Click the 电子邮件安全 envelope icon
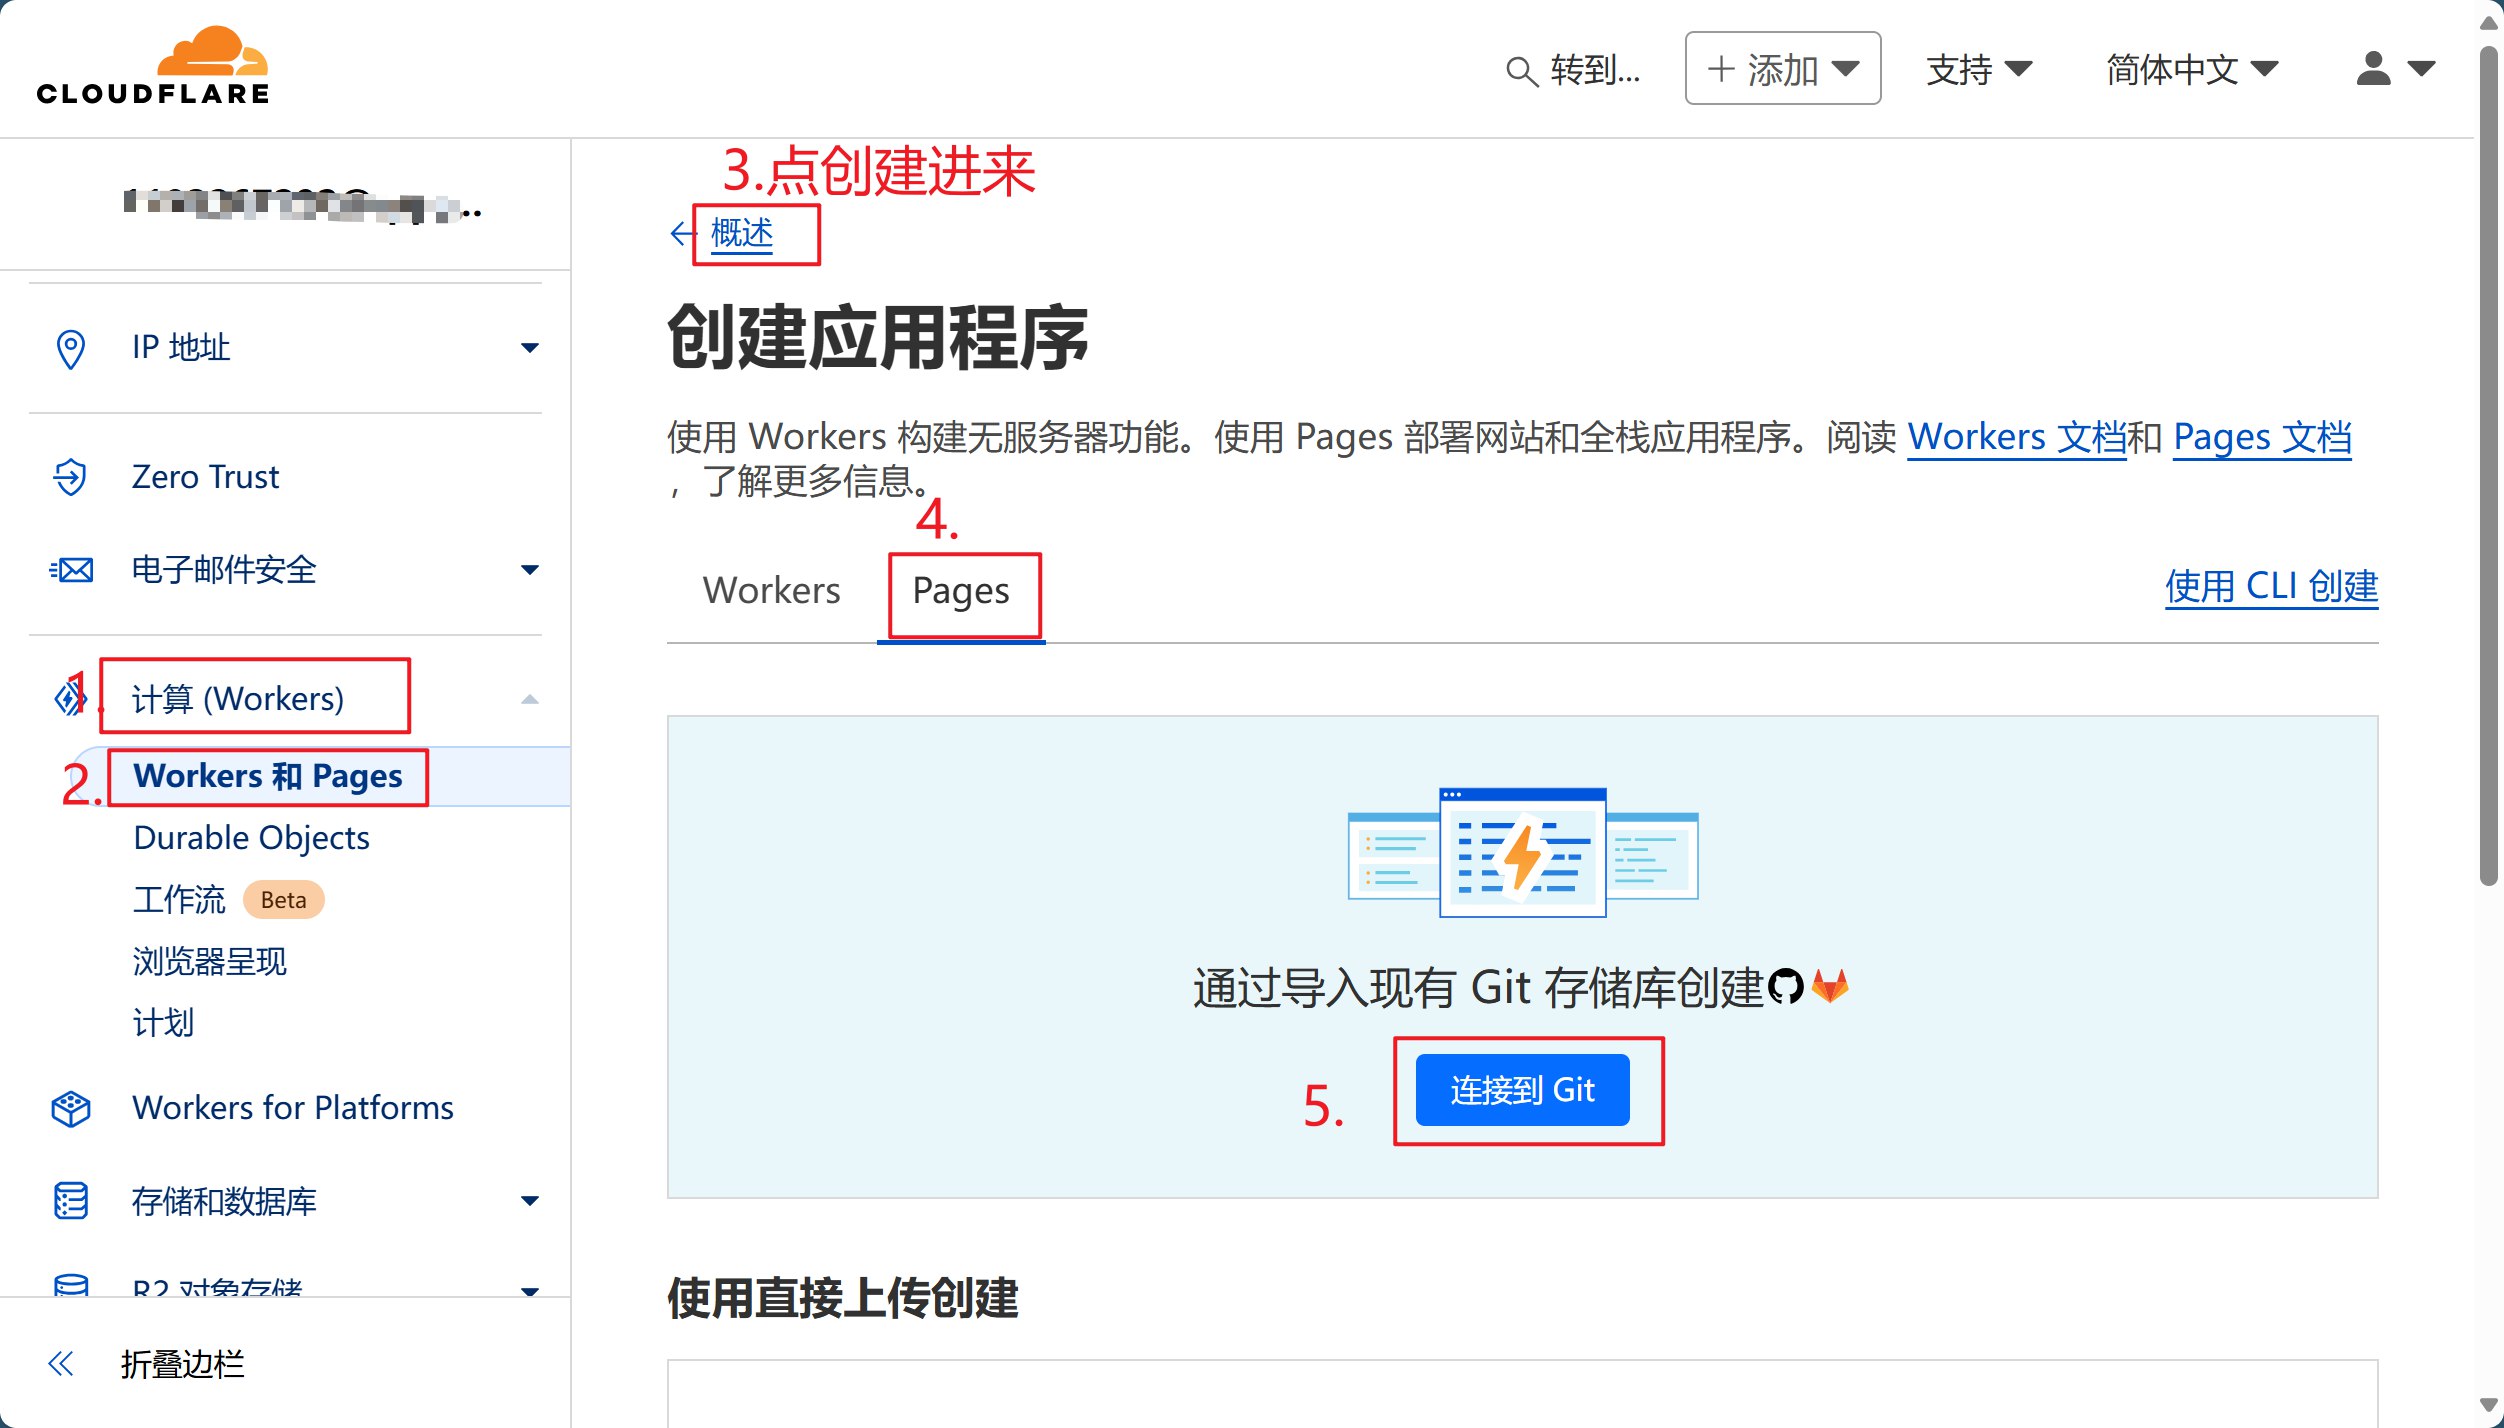Screen dimensions: 2504x1428 (71, 570)
